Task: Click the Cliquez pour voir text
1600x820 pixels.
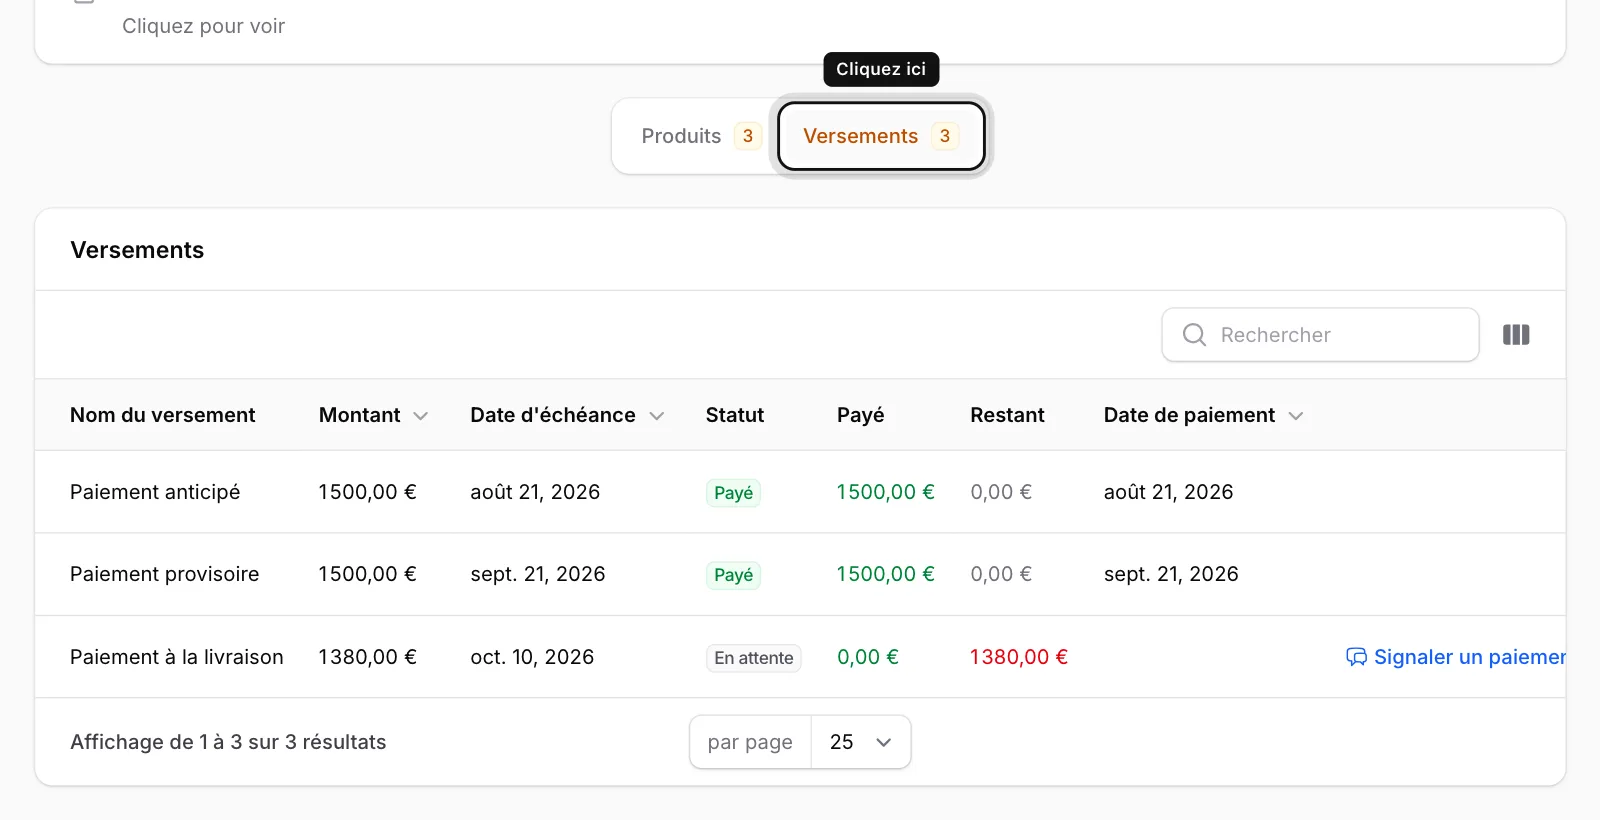Action: pyautogui.click(x=203, y=26)
